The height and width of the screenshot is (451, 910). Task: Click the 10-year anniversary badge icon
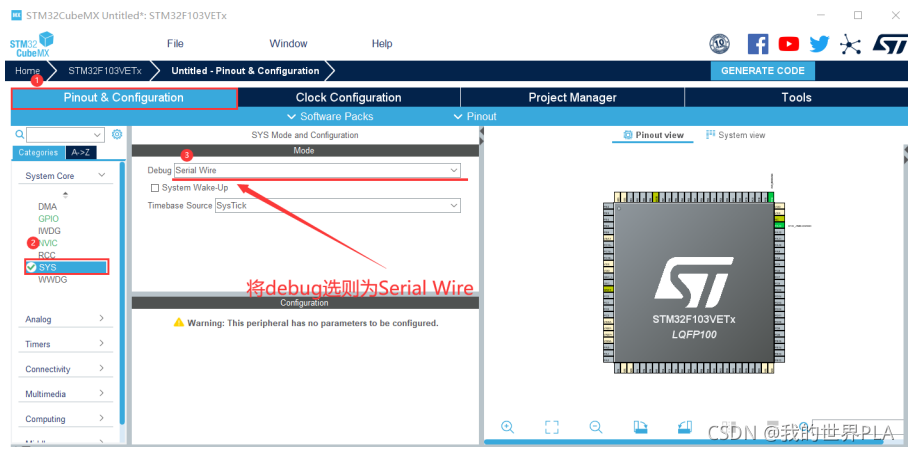[720, 44]
